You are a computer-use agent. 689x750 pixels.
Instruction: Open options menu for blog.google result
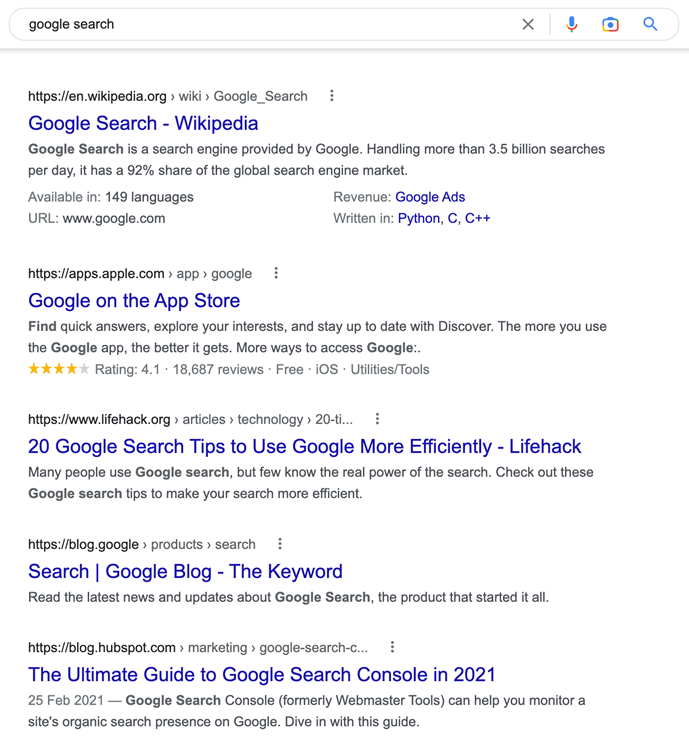(x=280, y=544)
